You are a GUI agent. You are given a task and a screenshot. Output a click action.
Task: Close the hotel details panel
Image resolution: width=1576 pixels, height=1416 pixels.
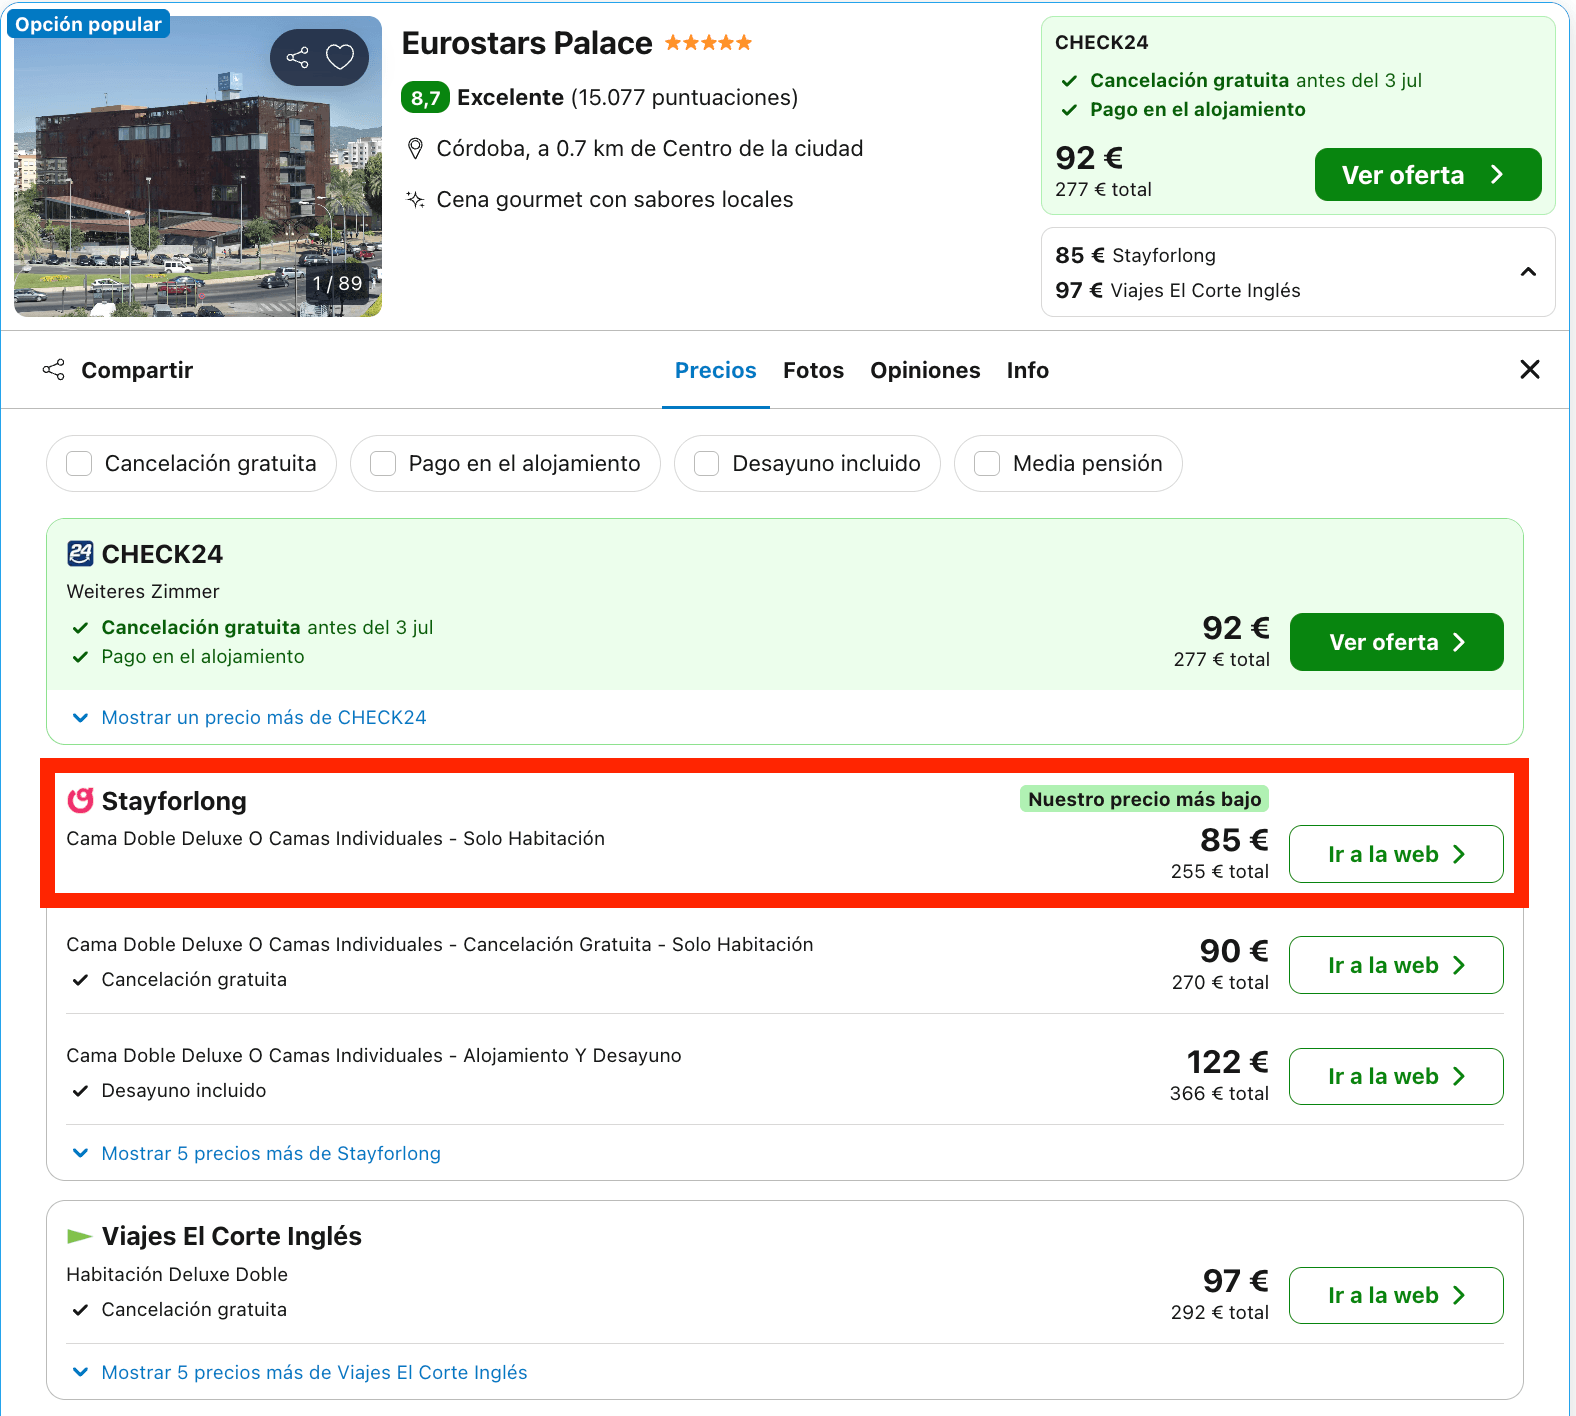pos(1529,370)
